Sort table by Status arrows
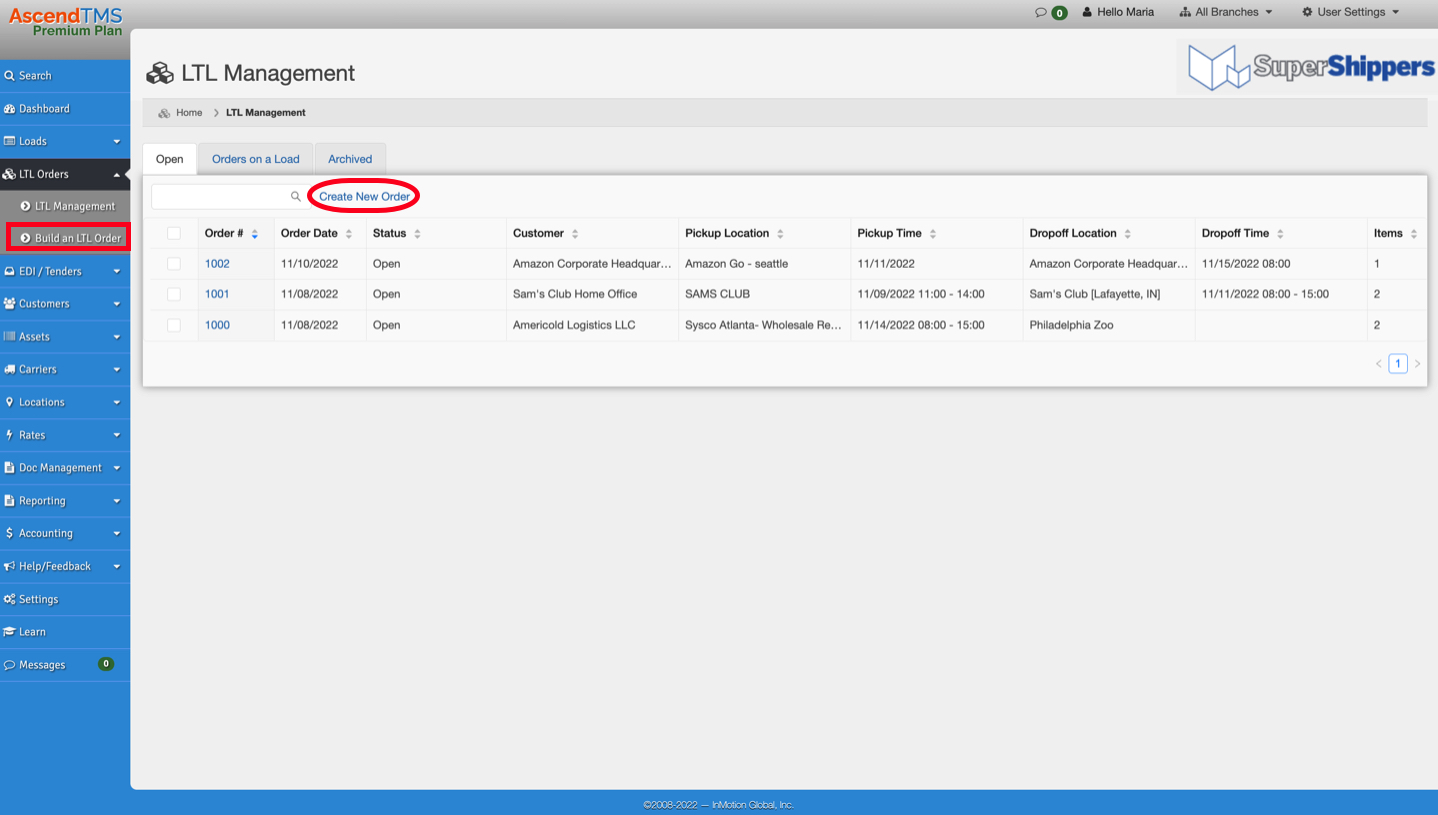The image size is (1438, 815). (417, 234)
